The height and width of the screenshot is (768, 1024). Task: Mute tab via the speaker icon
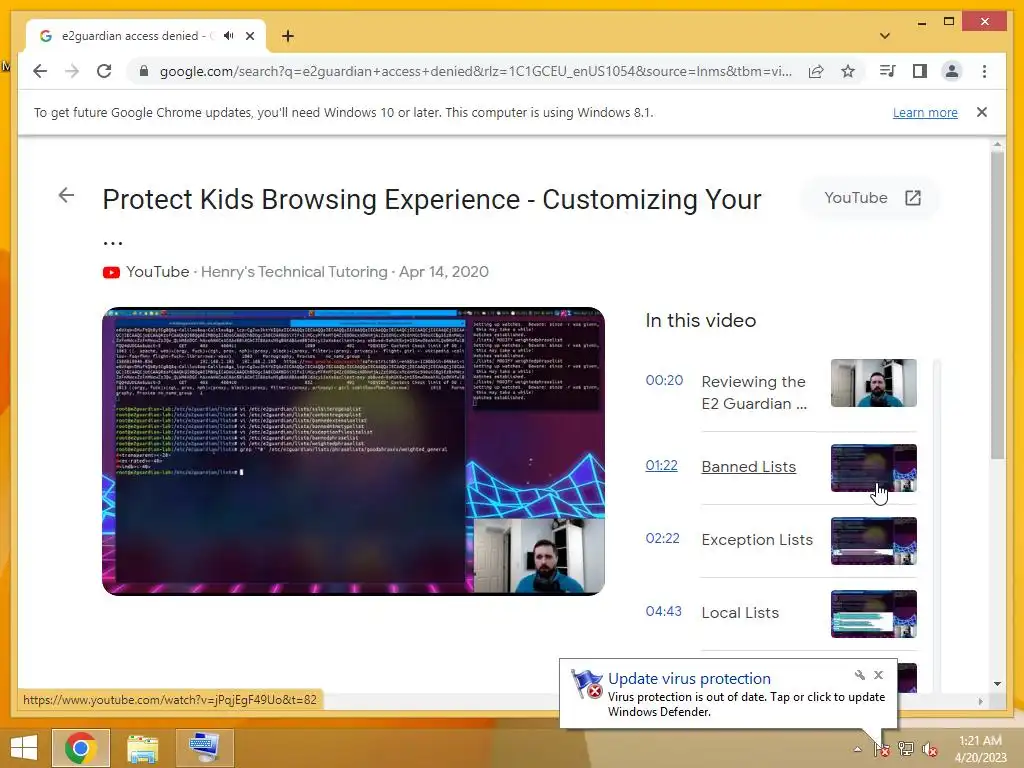[228, 36]
